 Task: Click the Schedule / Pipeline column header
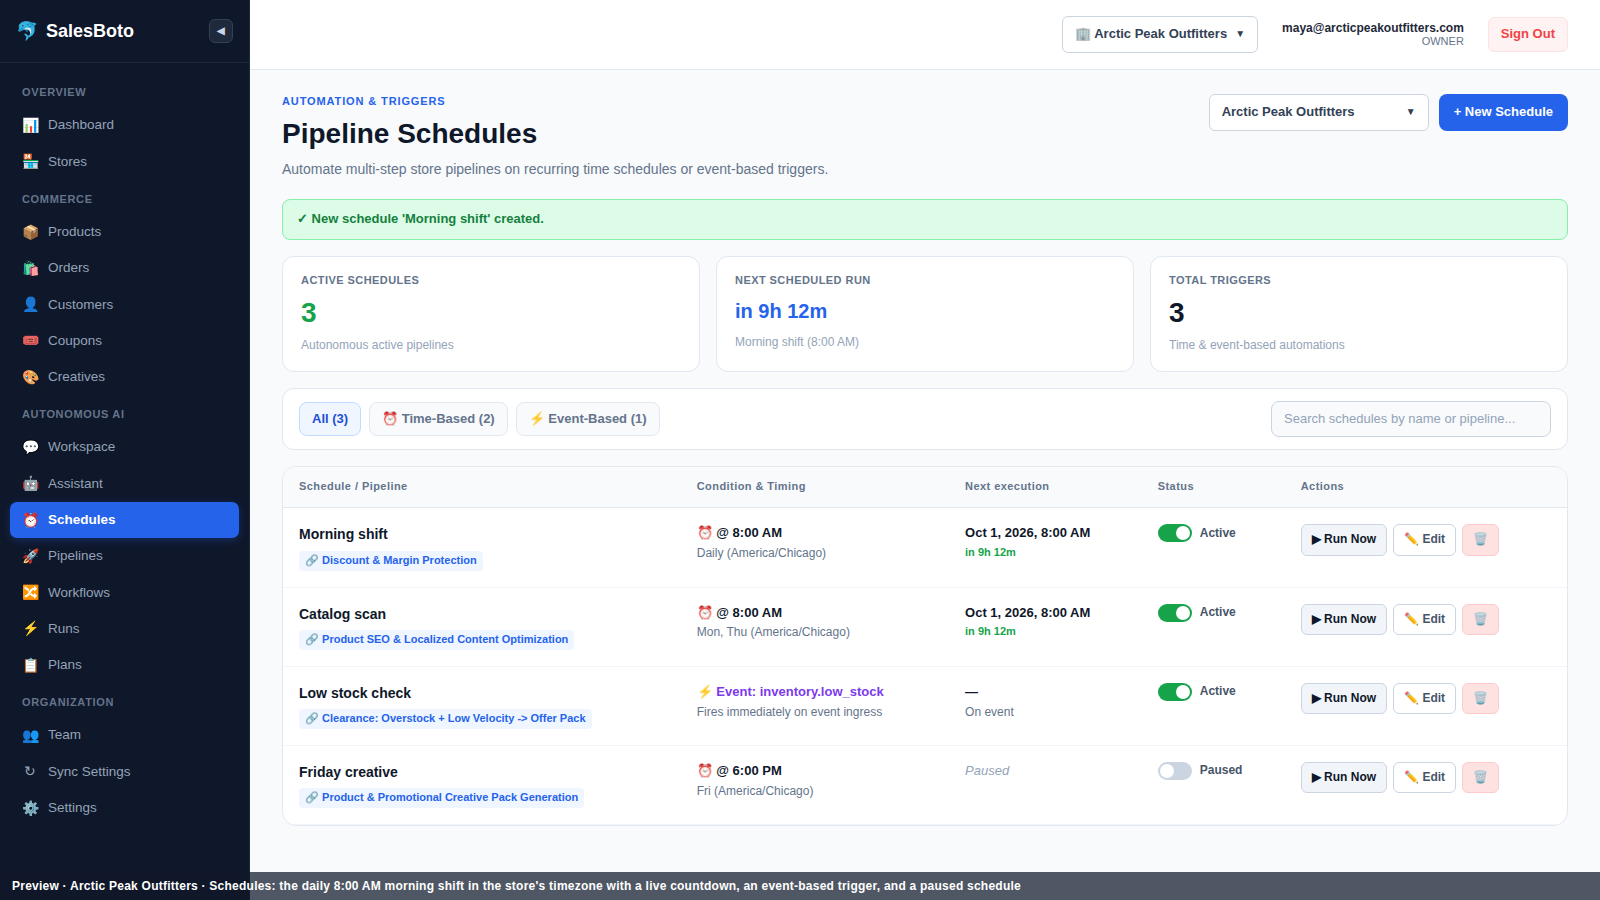tap(353, 487)
